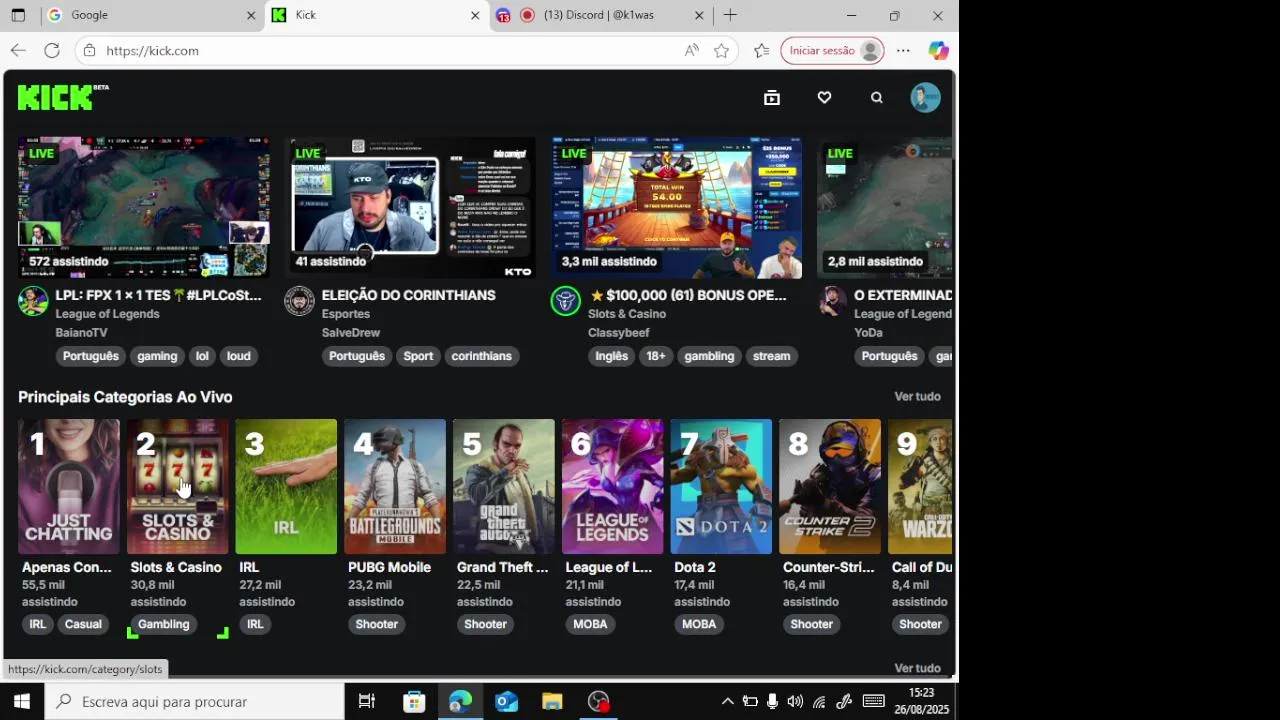This screenshot has width=1280, height=720.
Task: Open the Dota 2 category card
Action: click(x=721, y=486)
